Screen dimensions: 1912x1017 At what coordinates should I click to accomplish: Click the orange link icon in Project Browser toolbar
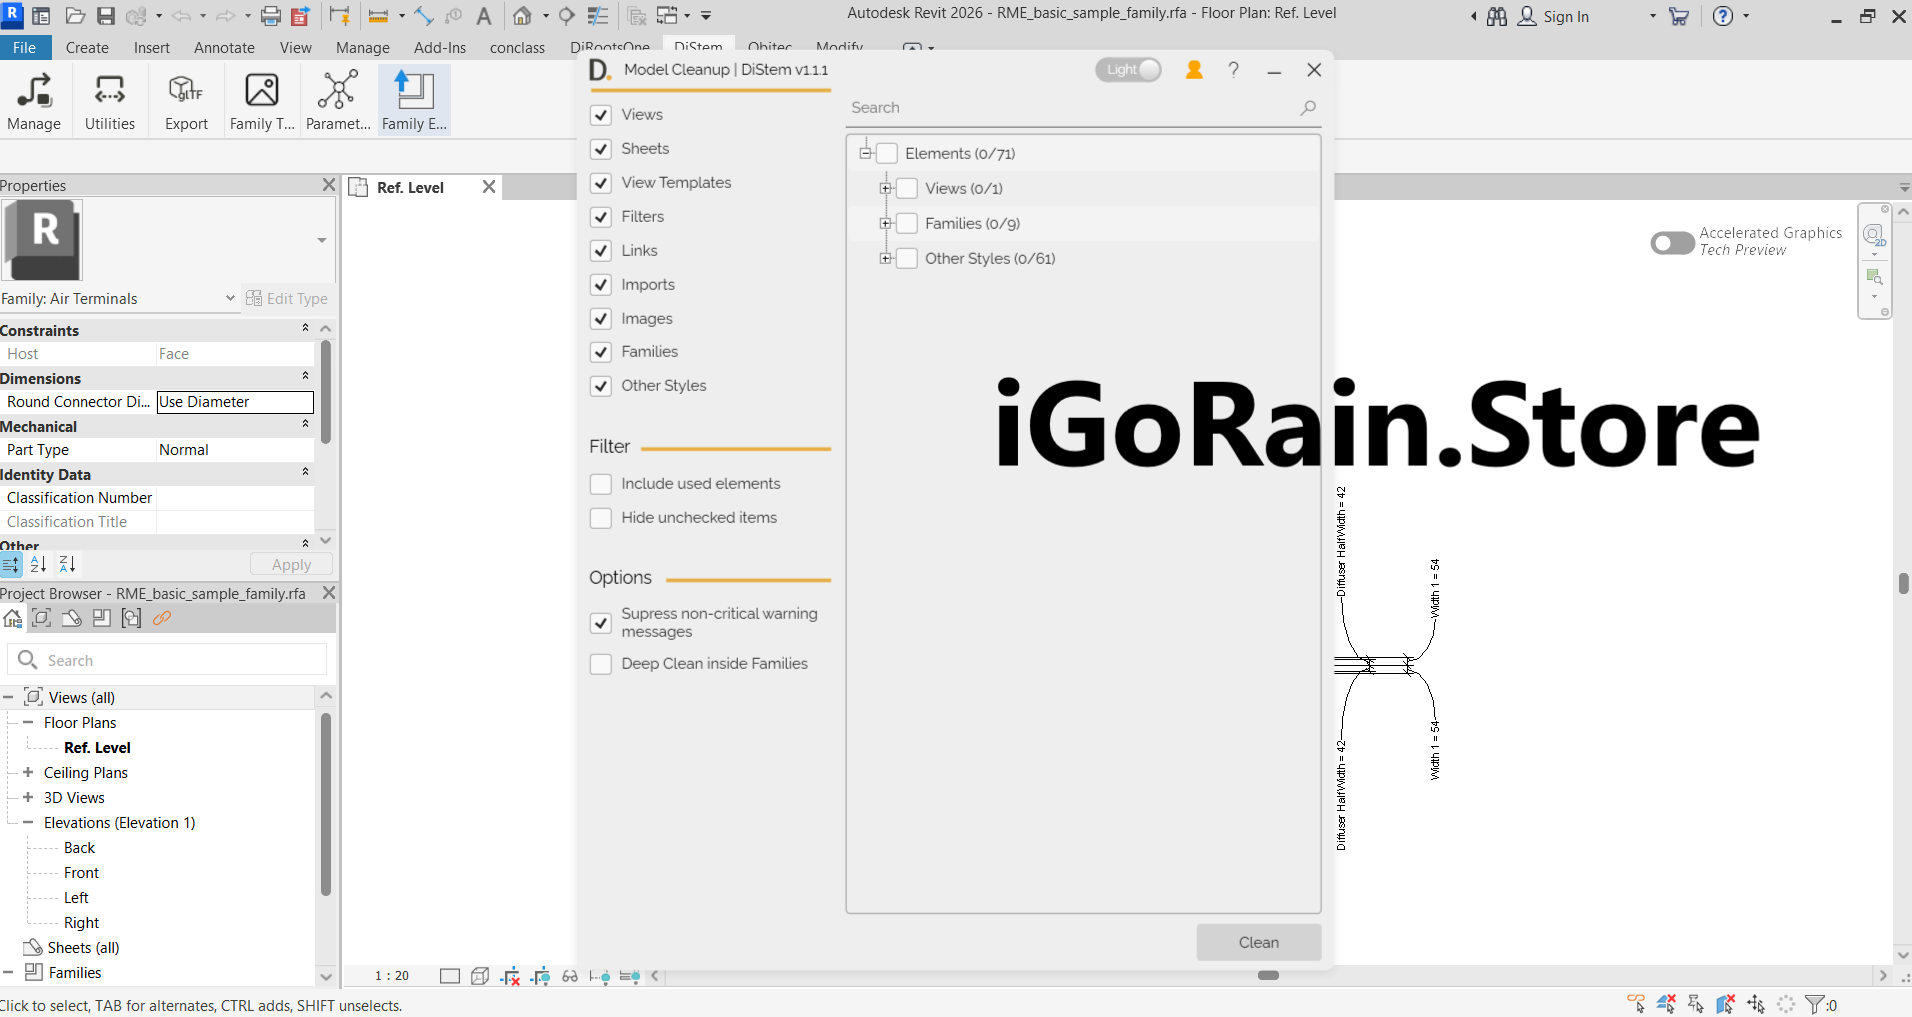coord(162,618)
